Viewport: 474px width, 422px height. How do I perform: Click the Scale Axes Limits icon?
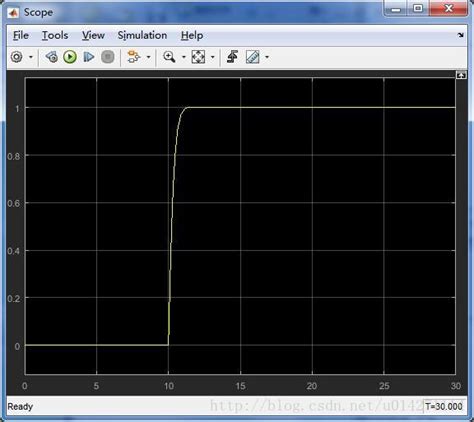(x=198, y=57)
